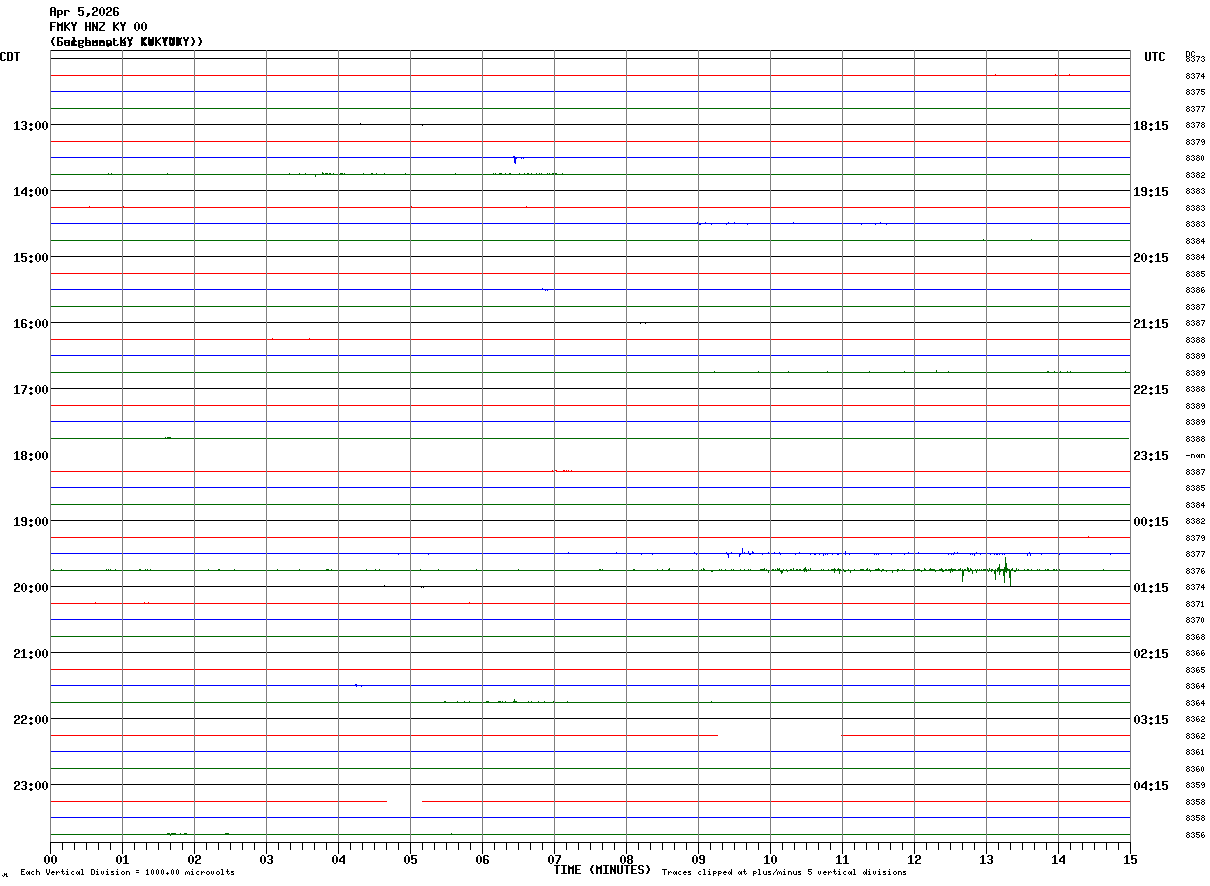This screenshot has height=886, width=1210.
Task: Click the gap in the trace near minute 05 at 23:00
Action: point(404,801)
